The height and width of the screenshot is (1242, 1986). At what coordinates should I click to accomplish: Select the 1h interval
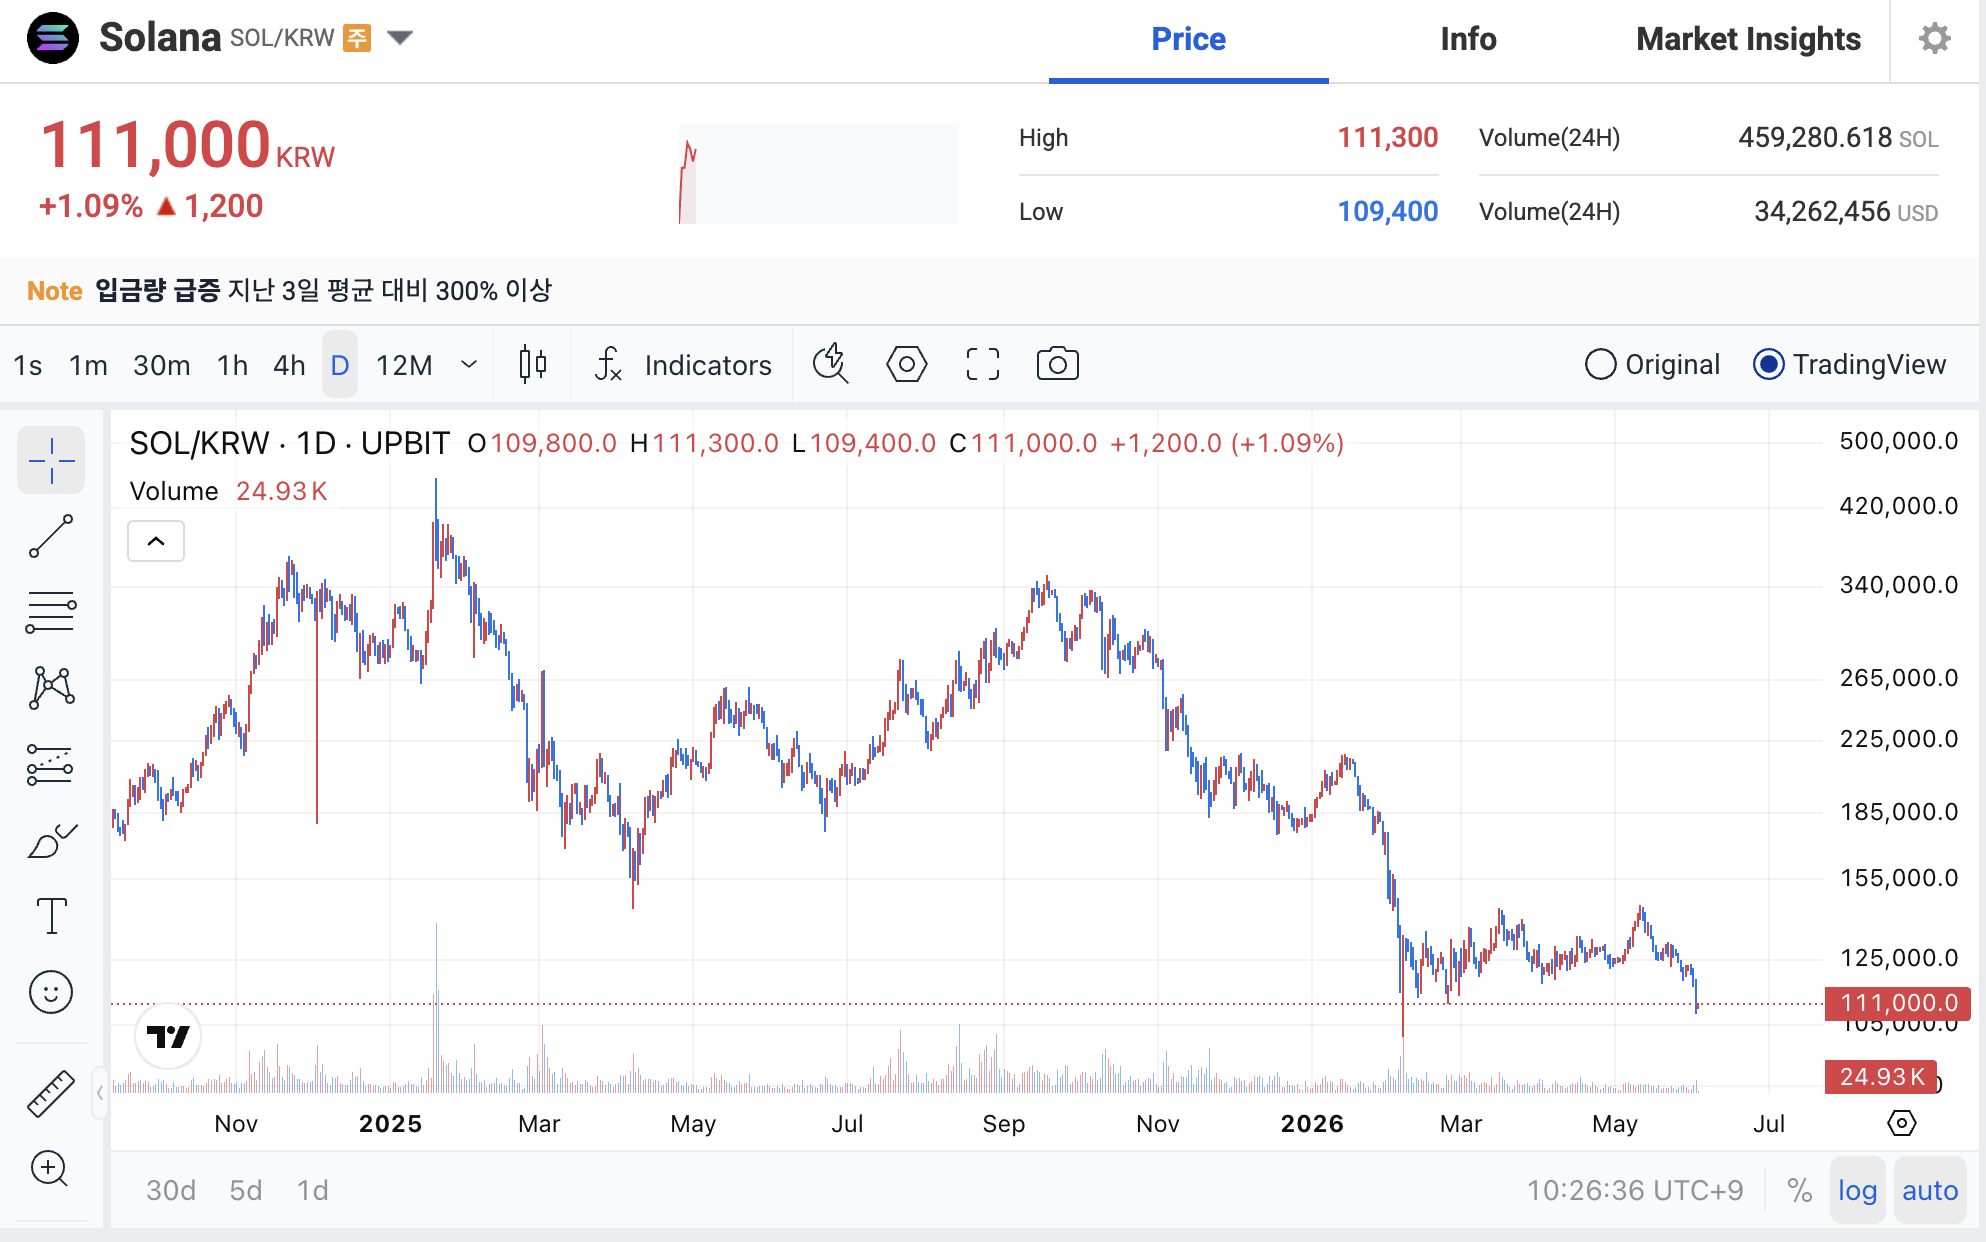[x=233, y=365]
